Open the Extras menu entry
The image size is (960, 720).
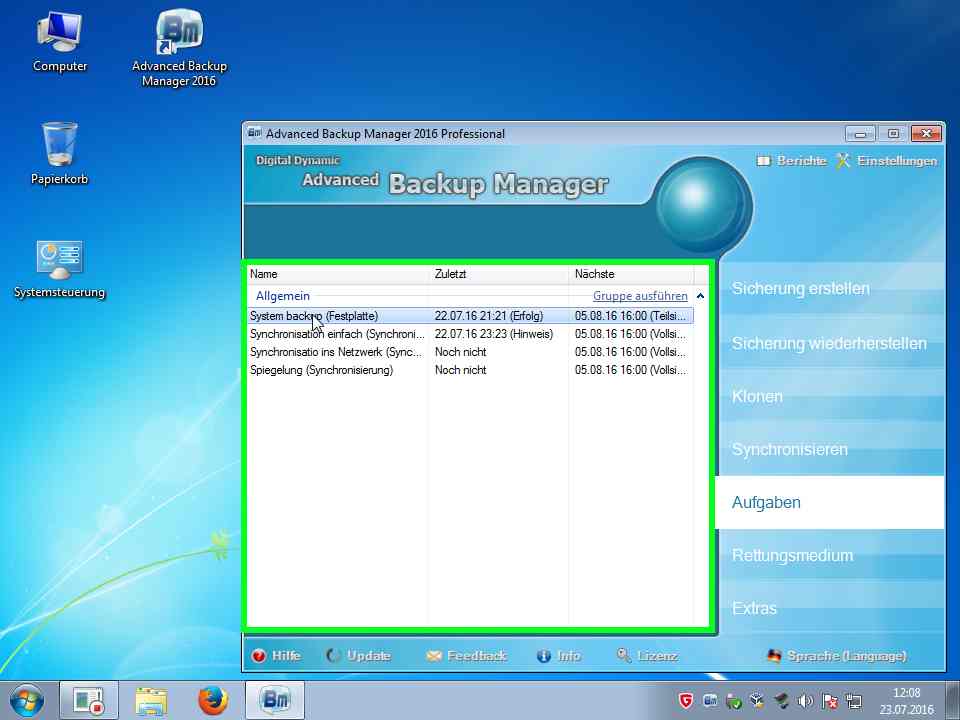click(x=830, y=608)
